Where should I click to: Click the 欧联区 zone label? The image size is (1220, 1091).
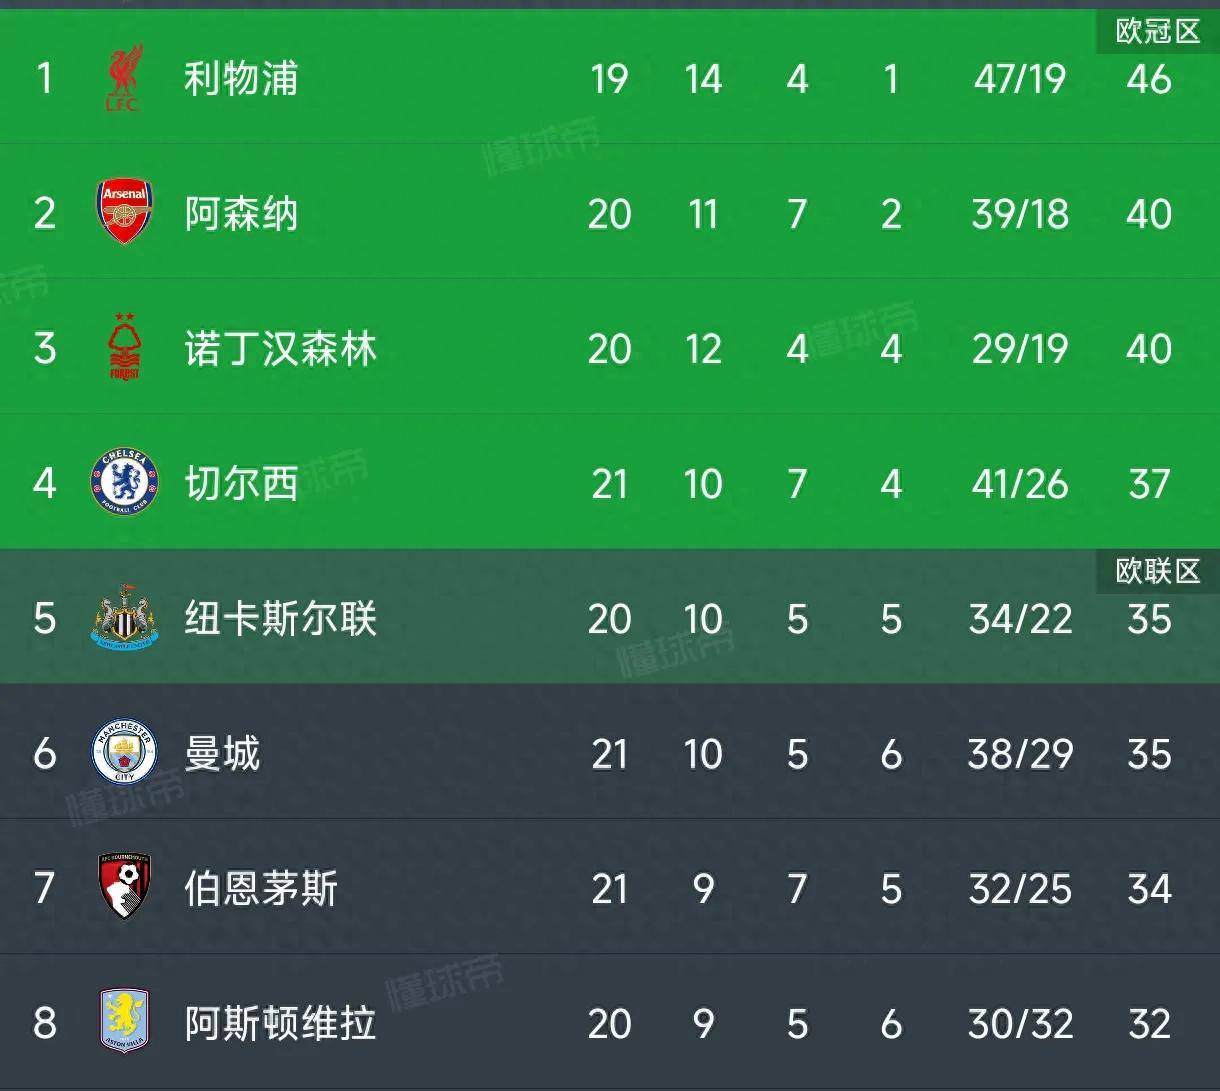pos(1157,571)
